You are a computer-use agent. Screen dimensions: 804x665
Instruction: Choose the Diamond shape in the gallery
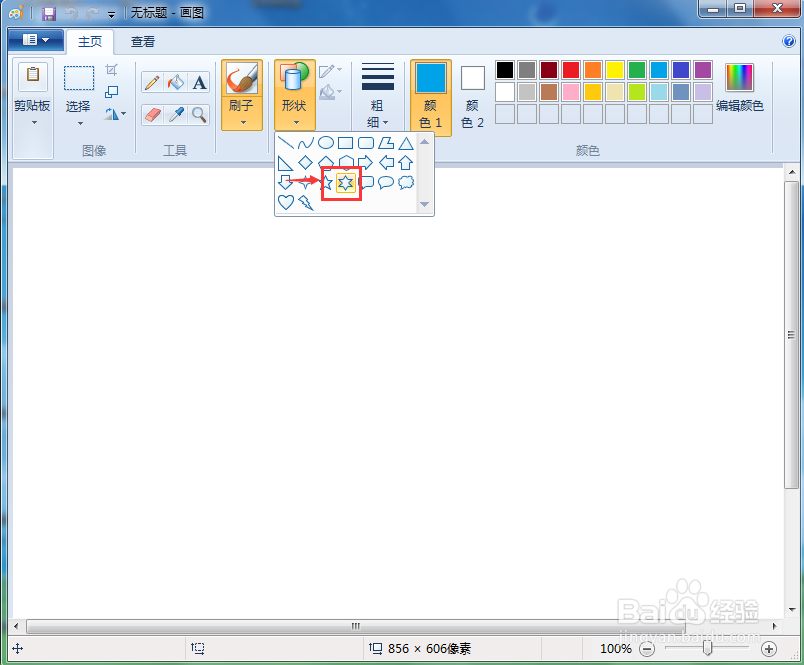[x=306, y=163]
